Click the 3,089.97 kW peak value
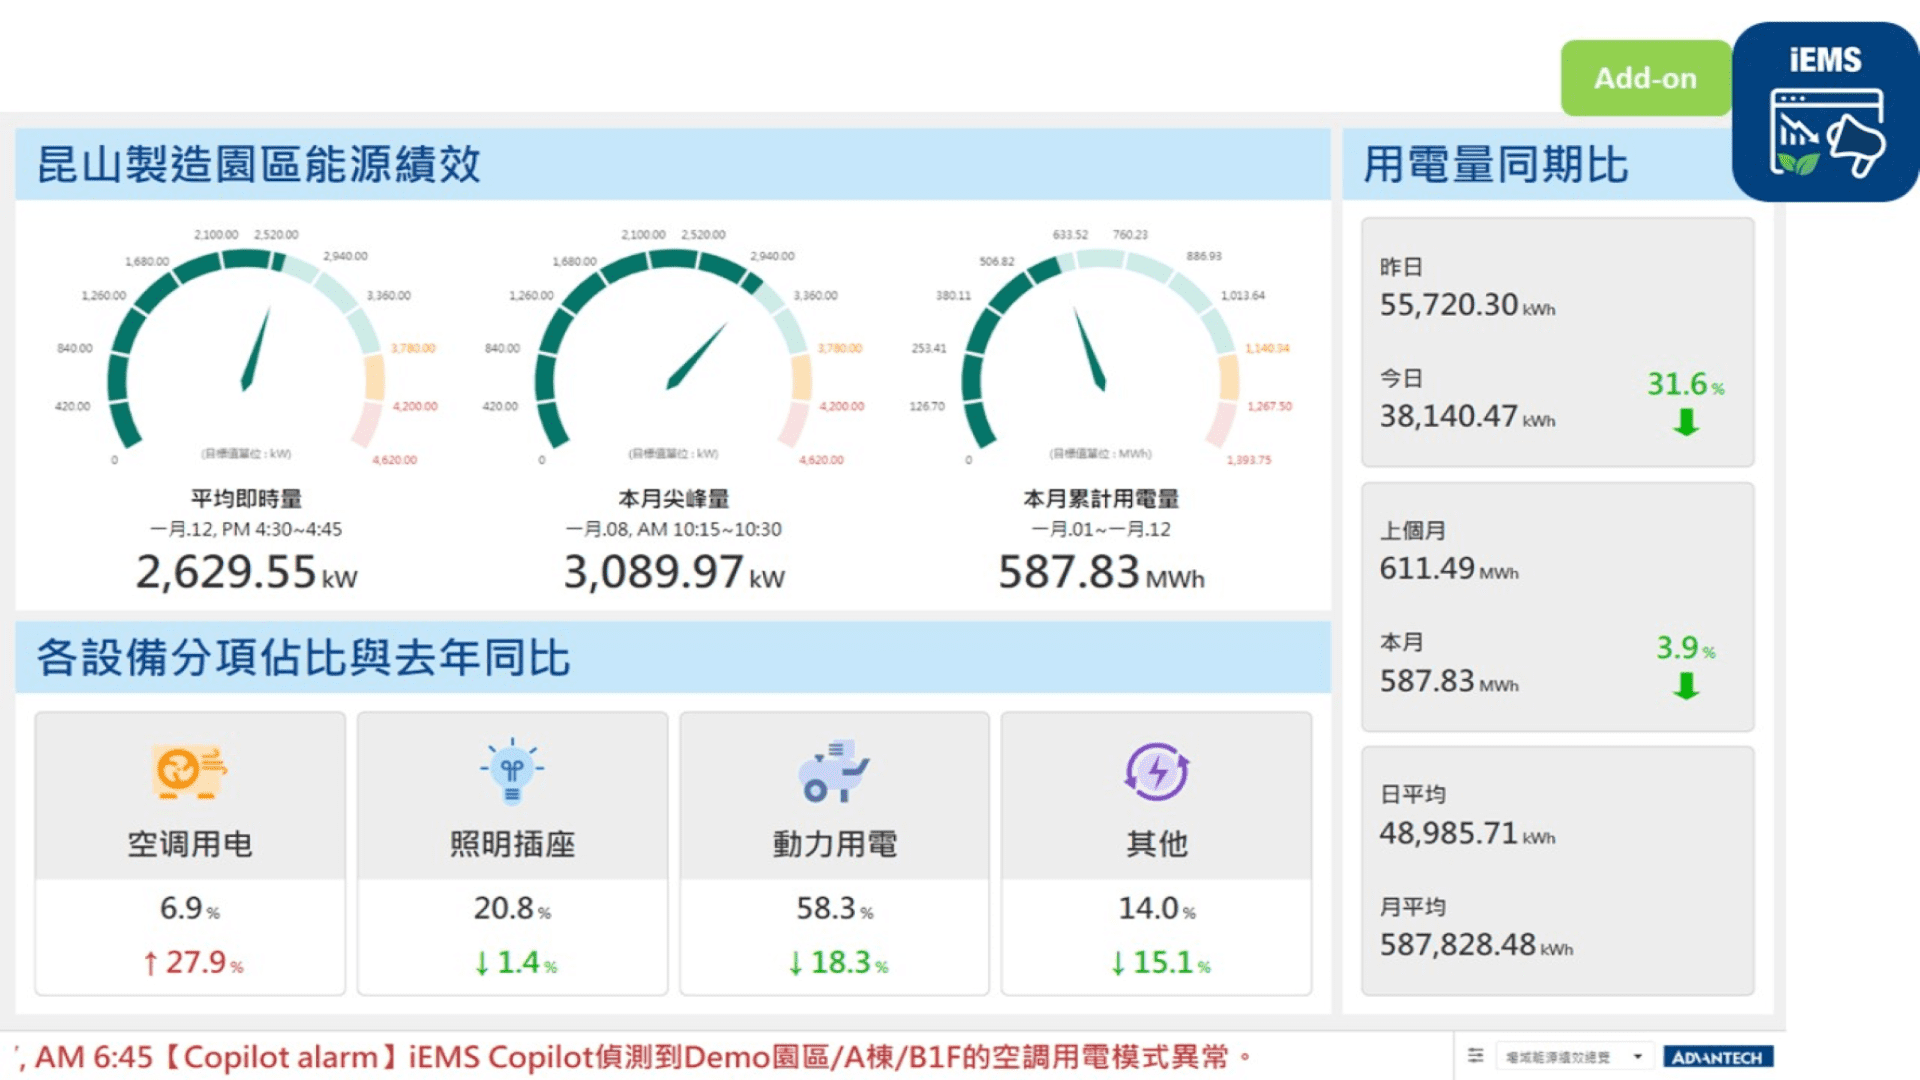 pos(674,573)
